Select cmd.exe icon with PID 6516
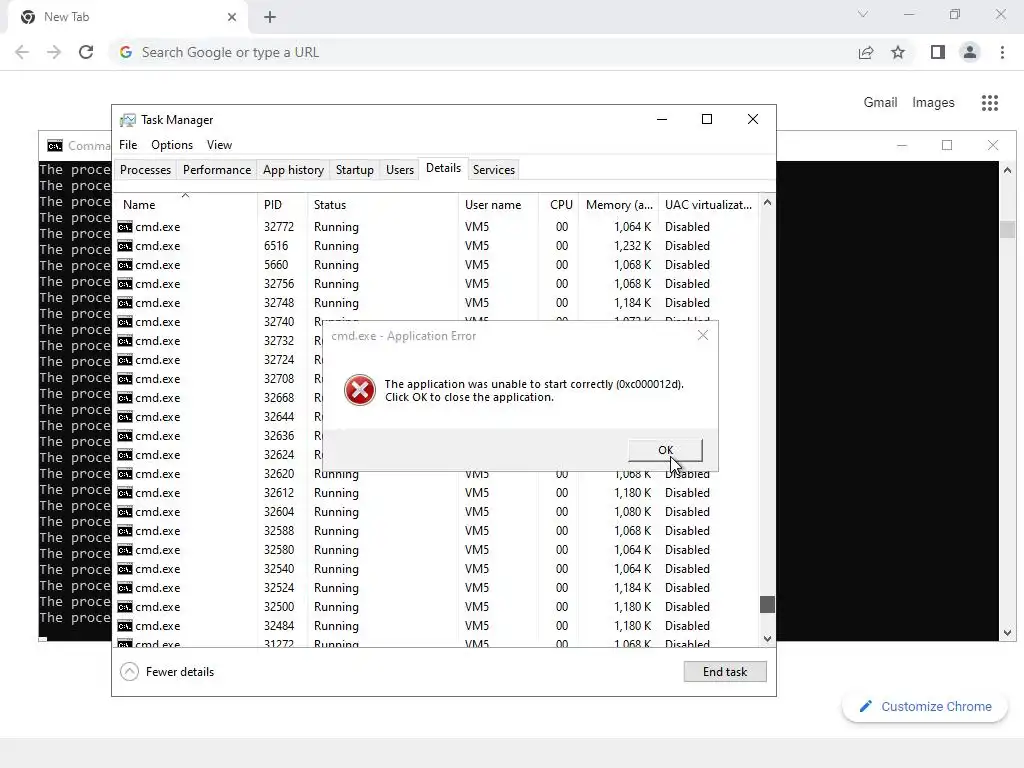This screenshot has height=768, width=1024. [125, 246]
